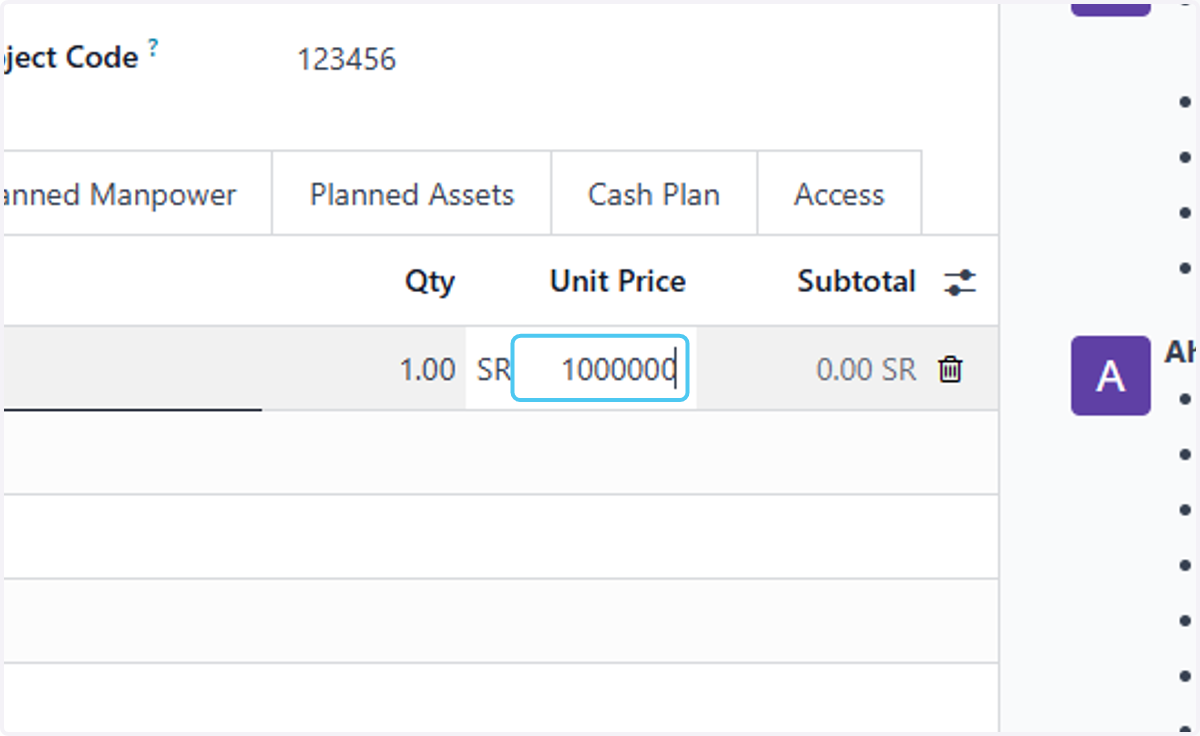Click the Unit Price column header
Image resolution: width=1200 pixels, height=736 pixels.
pyautogui.click(x=618, y=281)
